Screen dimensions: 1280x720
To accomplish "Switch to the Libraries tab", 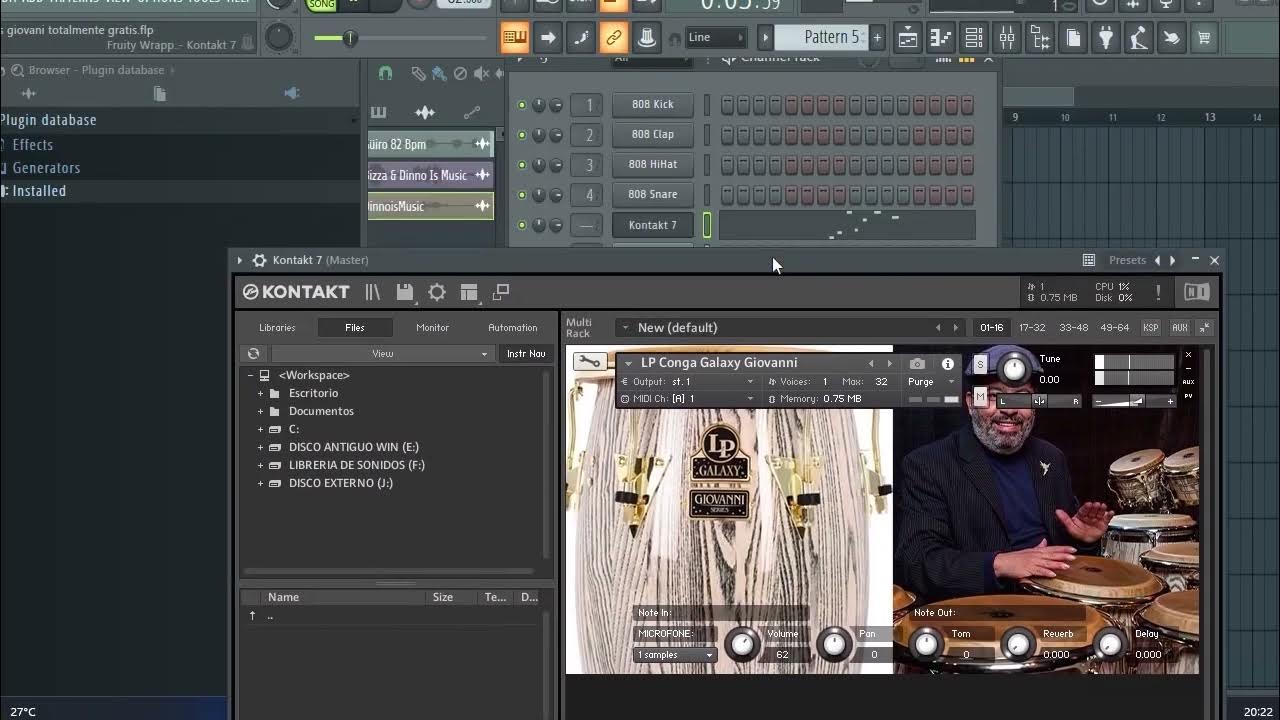I will (277, 327).
